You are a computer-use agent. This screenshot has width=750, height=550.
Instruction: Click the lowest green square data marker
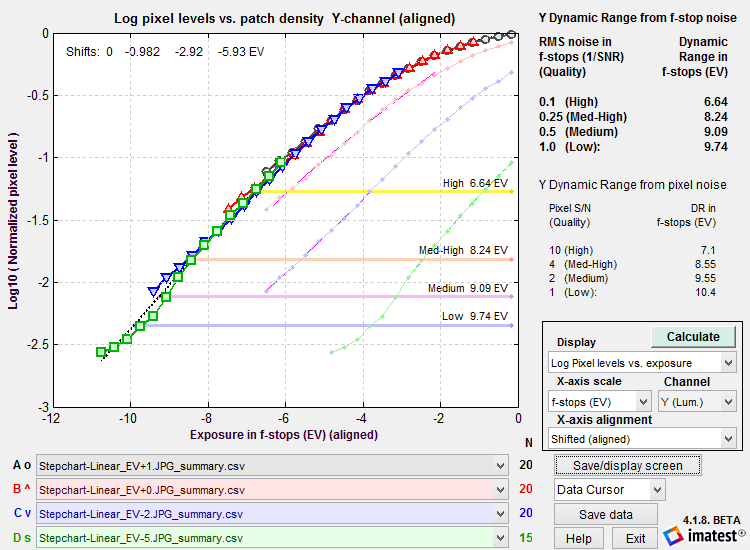tap(101, 352)
